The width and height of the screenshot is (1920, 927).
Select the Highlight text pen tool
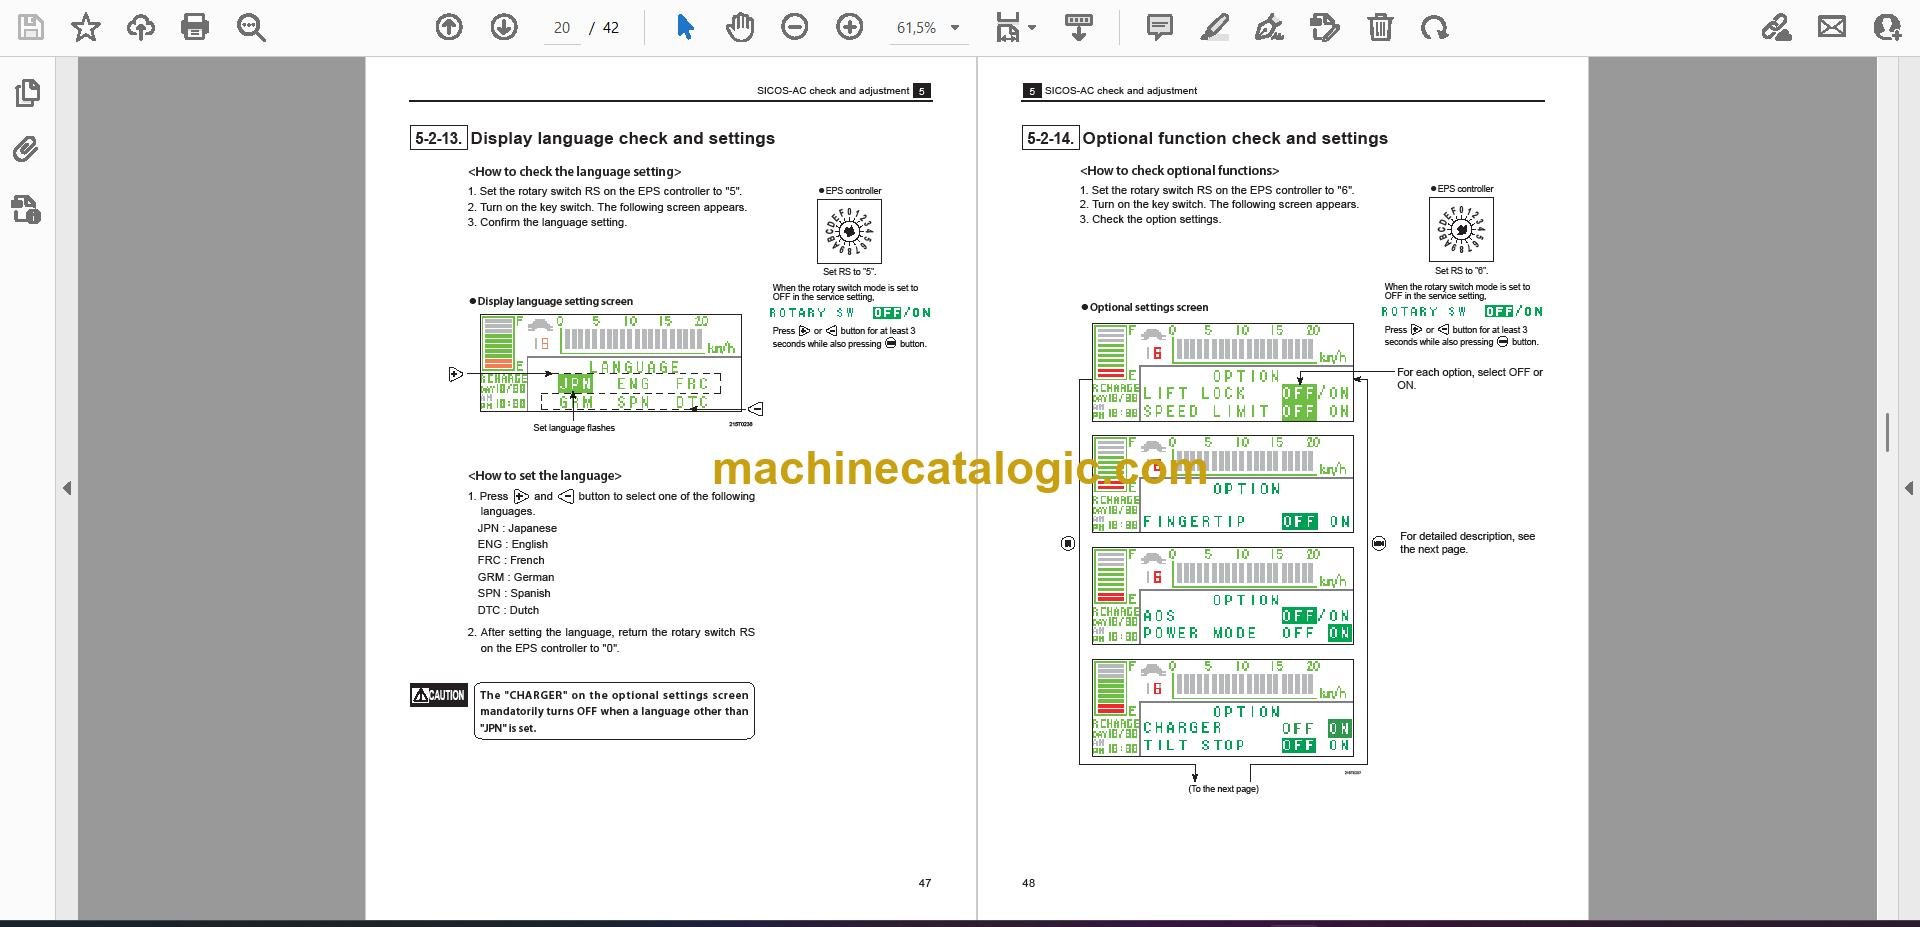point(1215,27)
